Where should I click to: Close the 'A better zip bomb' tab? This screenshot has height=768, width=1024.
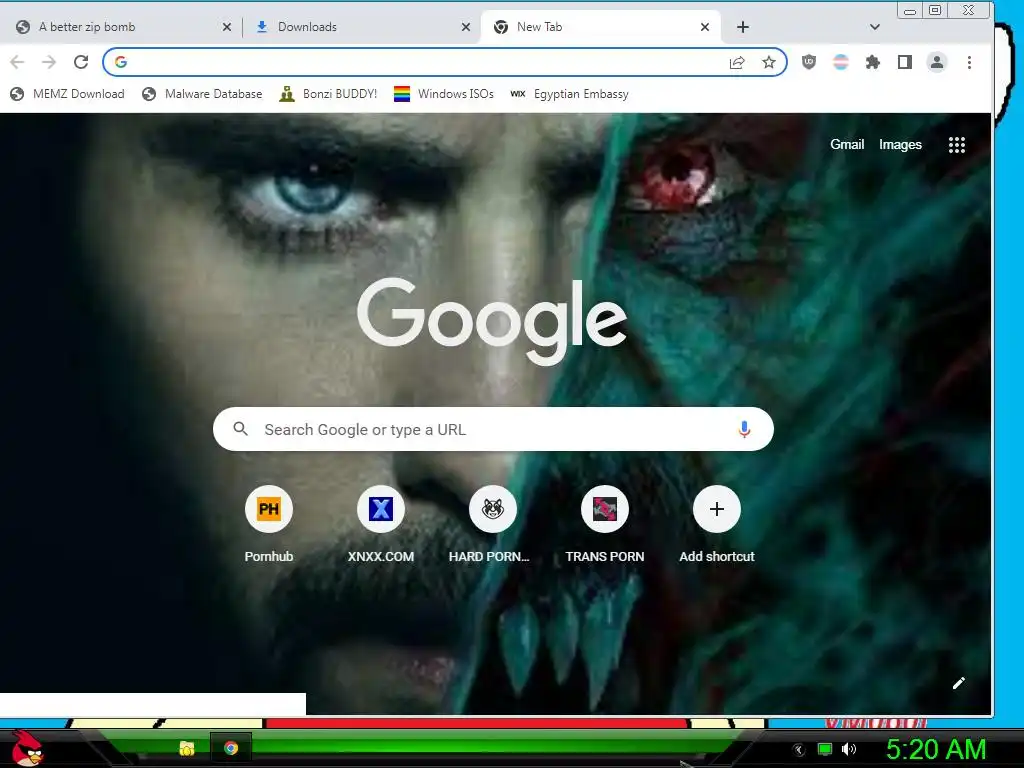click(x=227, y=27)
